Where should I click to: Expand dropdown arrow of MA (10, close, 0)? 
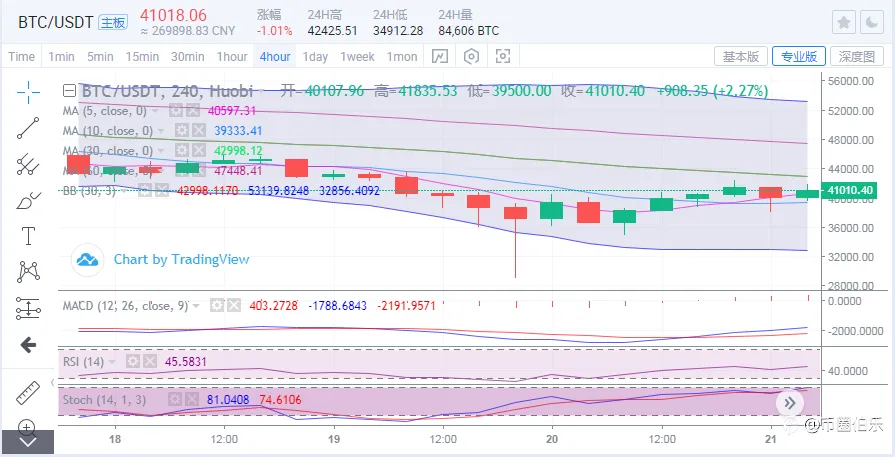coord(161,131)
